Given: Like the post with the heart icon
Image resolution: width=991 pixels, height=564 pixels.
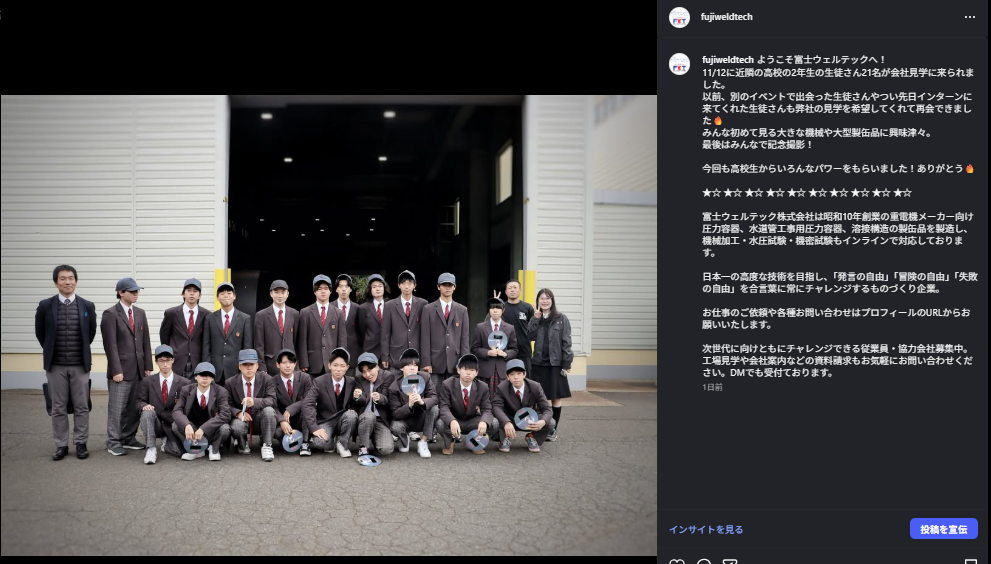Looking at the screenshot, I should 677,561.
